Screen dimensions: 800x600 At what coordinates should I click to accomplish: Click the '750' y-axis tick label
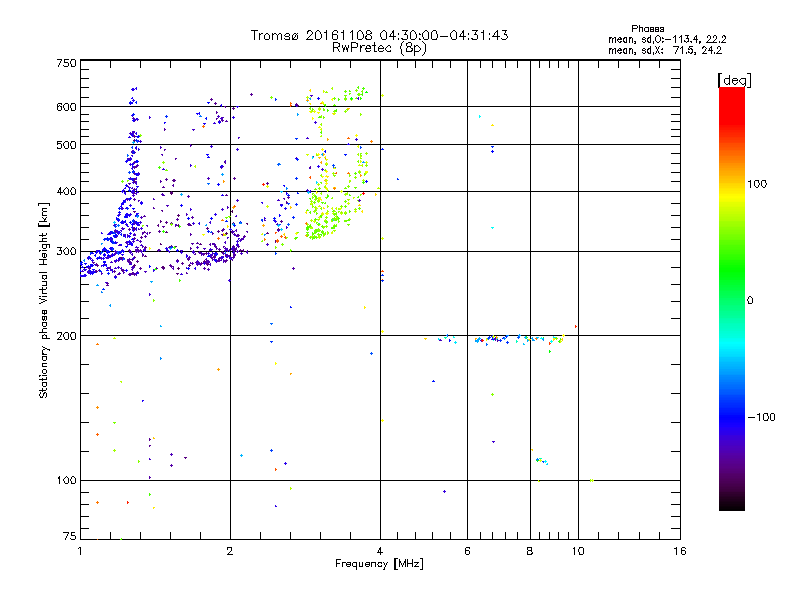66,63
